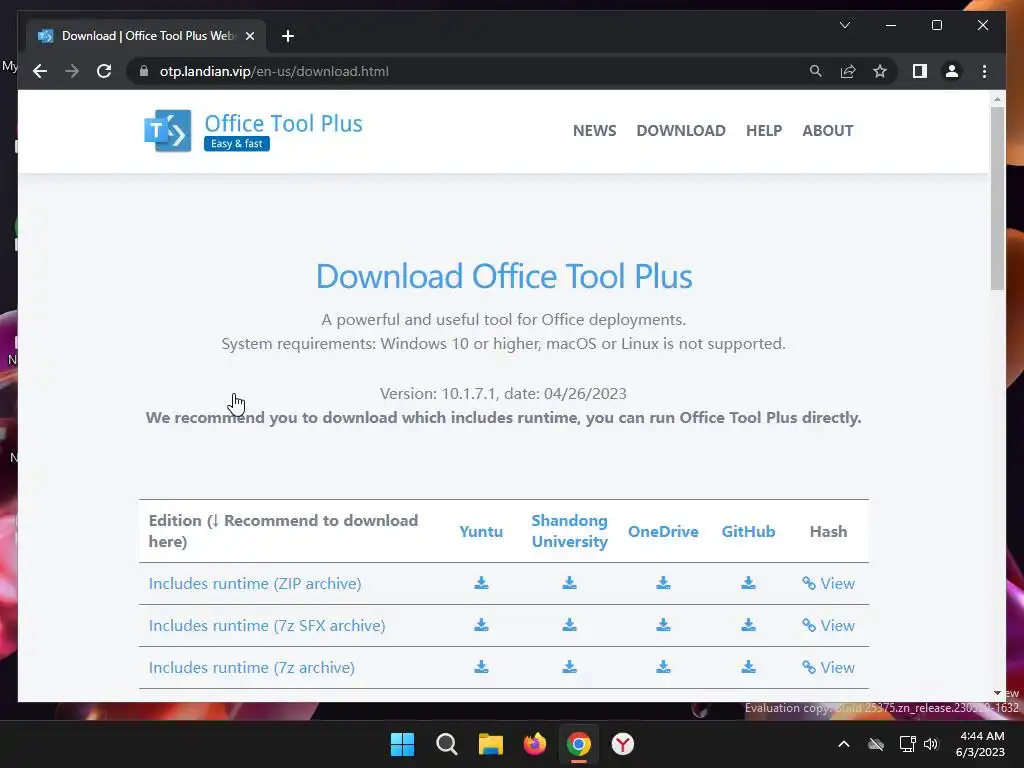Click the Hash column header
The width and height of the screenshot is (1024, 768).
pyautogui.click(x=828, y=531)
